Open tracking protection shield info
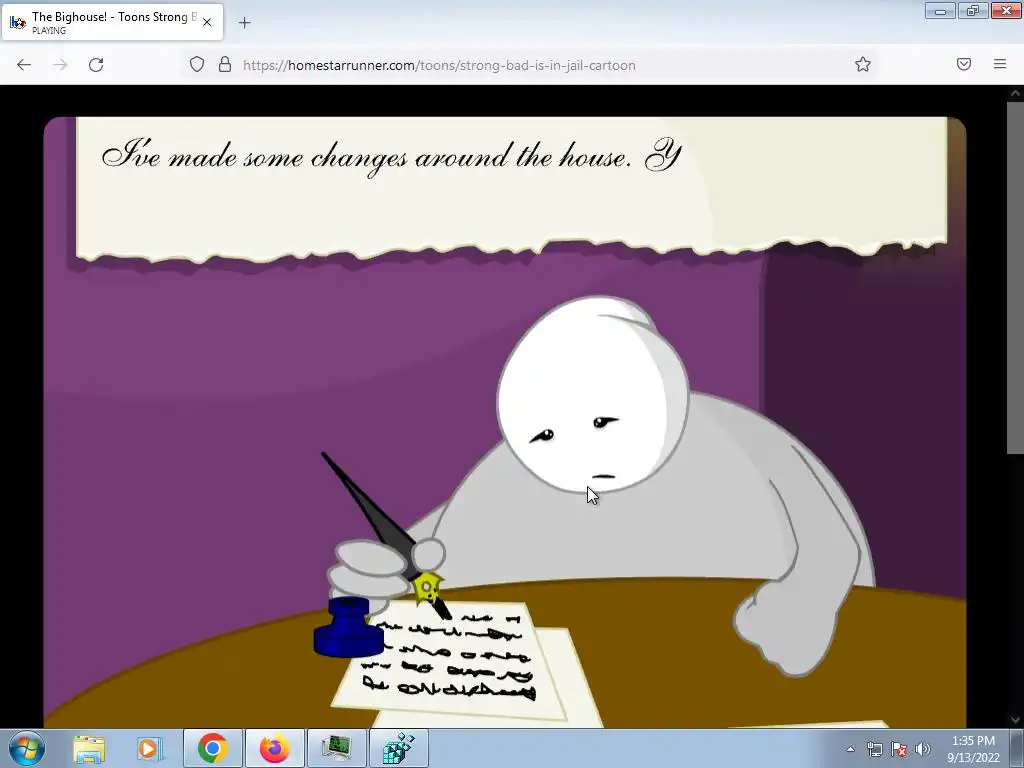The width and height of the screenshot is (1024, 768). (197, 64)
